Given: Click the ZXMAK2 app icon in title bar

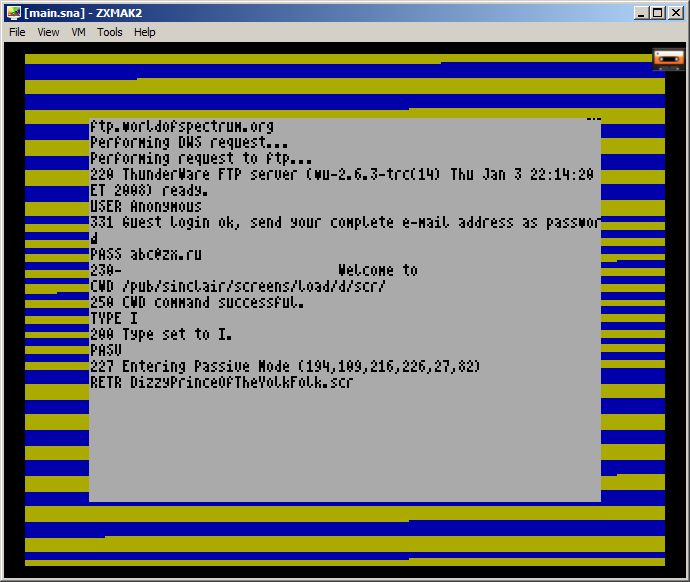Looking at the screenshot, I should click(13, 12).
